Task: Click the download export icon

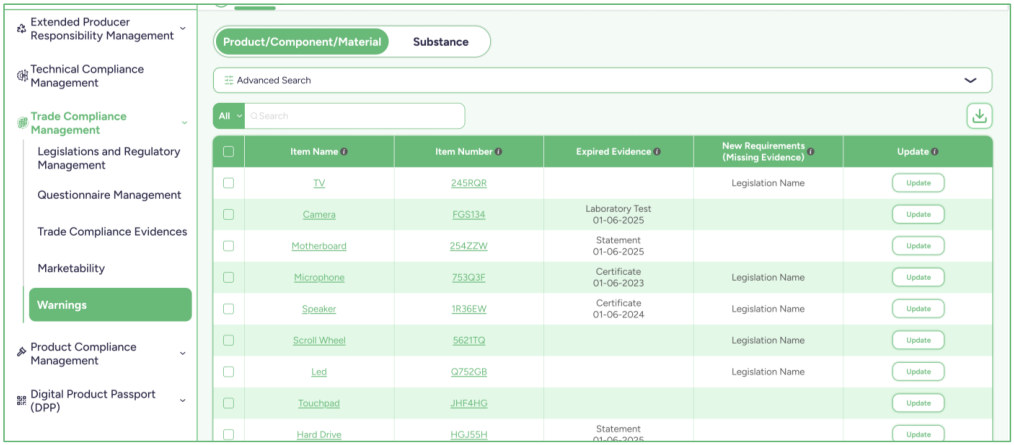Action: point(979,116)
